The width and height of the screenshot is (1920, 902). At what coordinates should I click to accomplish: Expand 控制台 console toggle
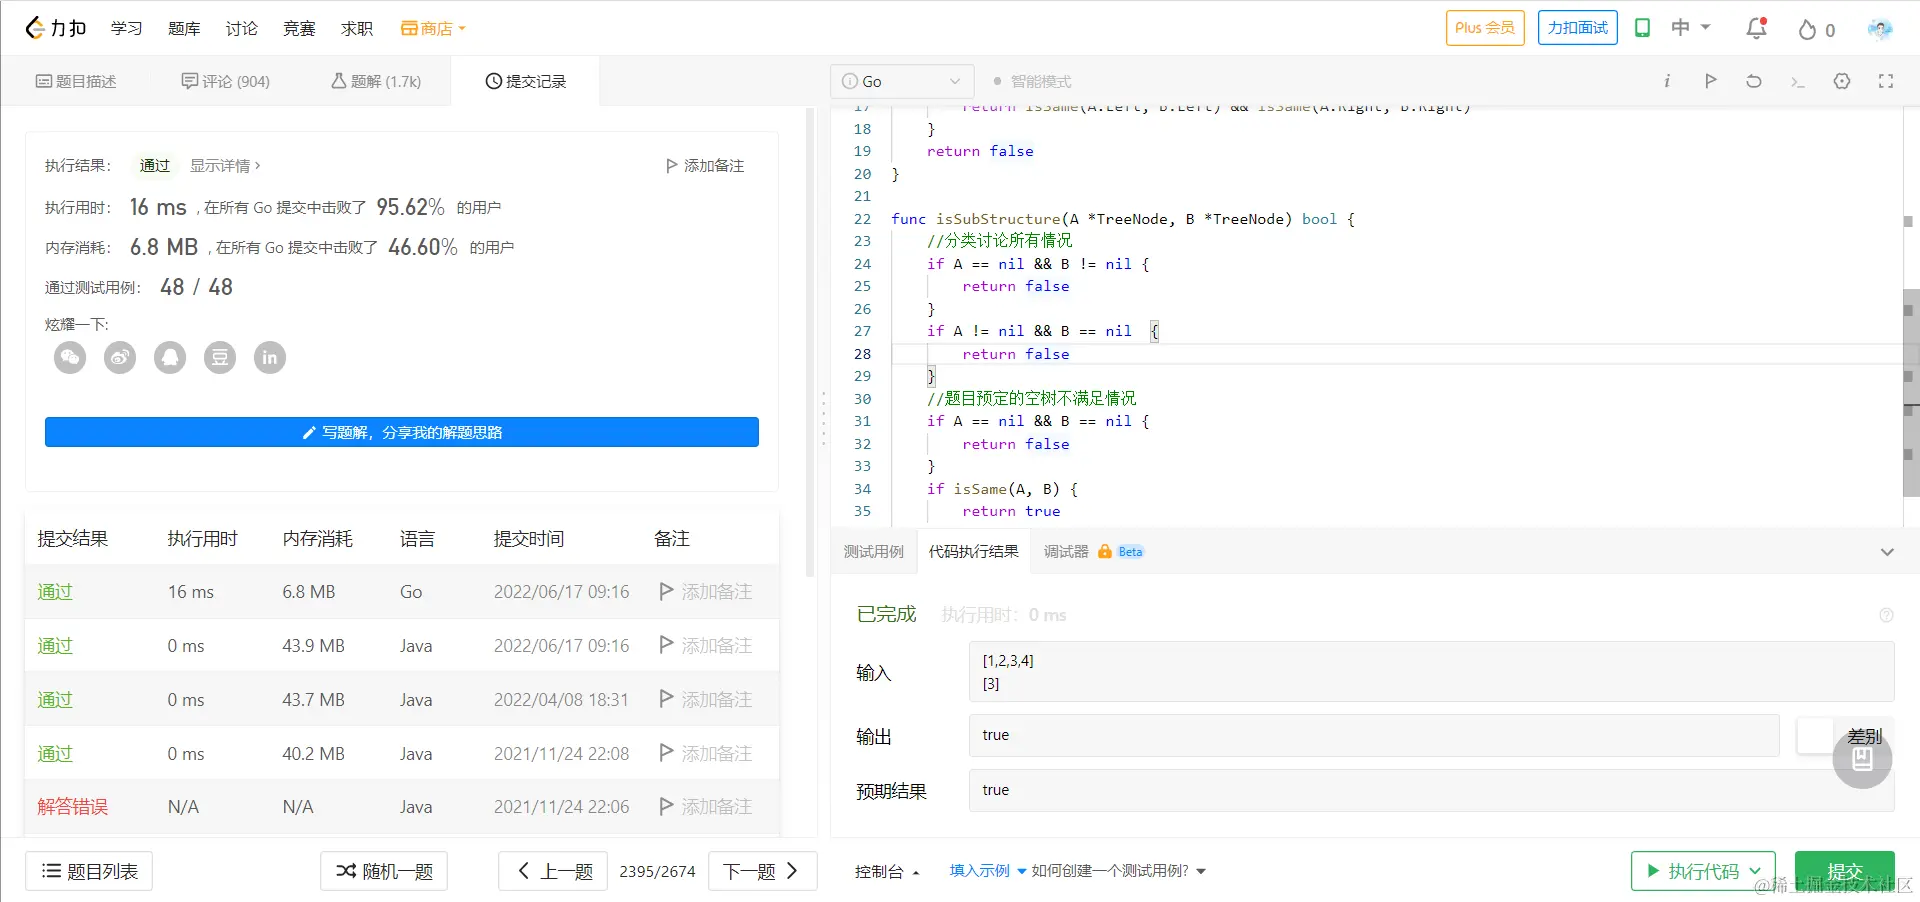tap(887, 871)
